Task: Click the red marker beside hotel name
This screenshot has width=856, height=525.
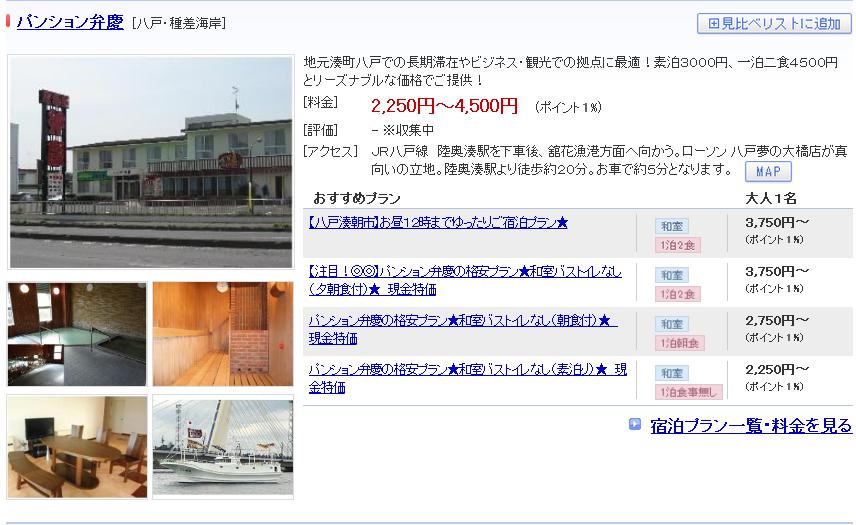Action: pyautogui.click(x=8, y=21)
